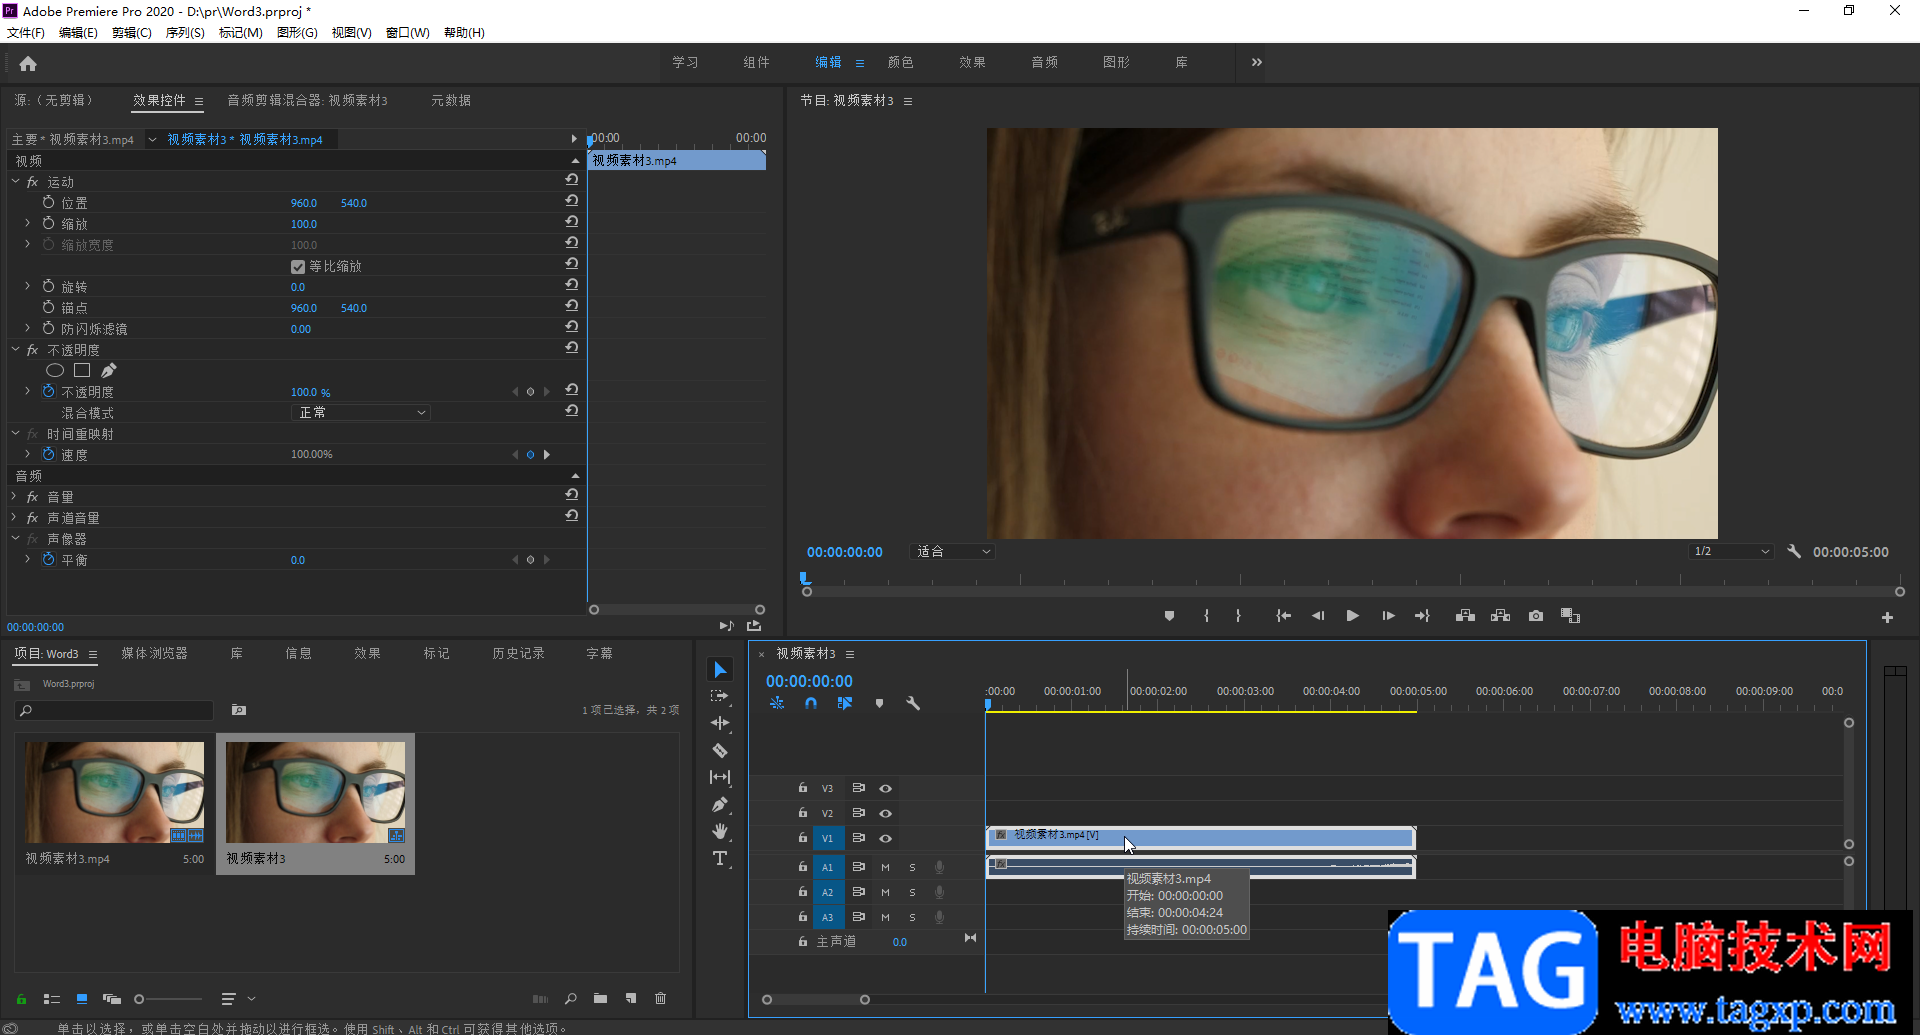Open blend mode dropdown
Screen dimensions: 1920x1035
point(362,412)
